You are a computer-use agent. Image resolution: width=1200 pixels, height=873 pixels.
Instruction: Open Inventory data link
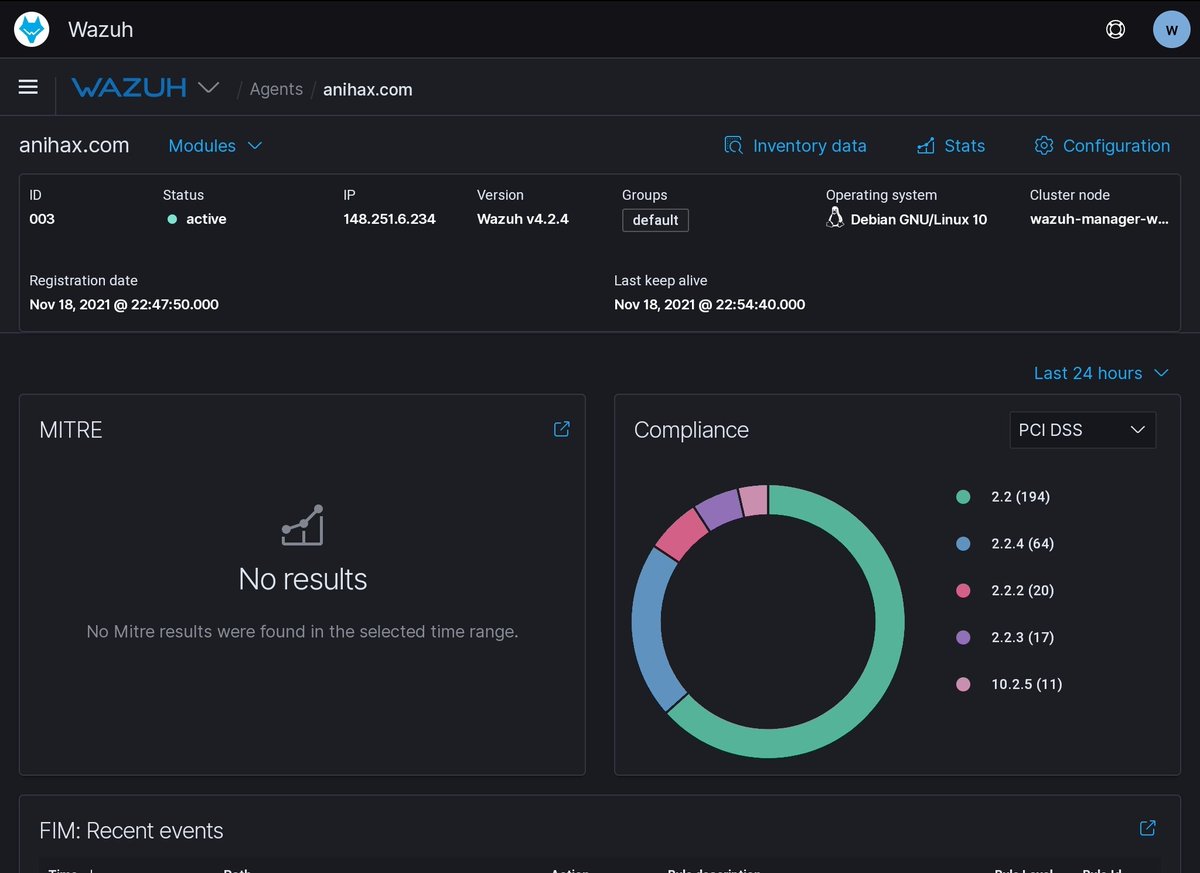click(x=795, y=146)
